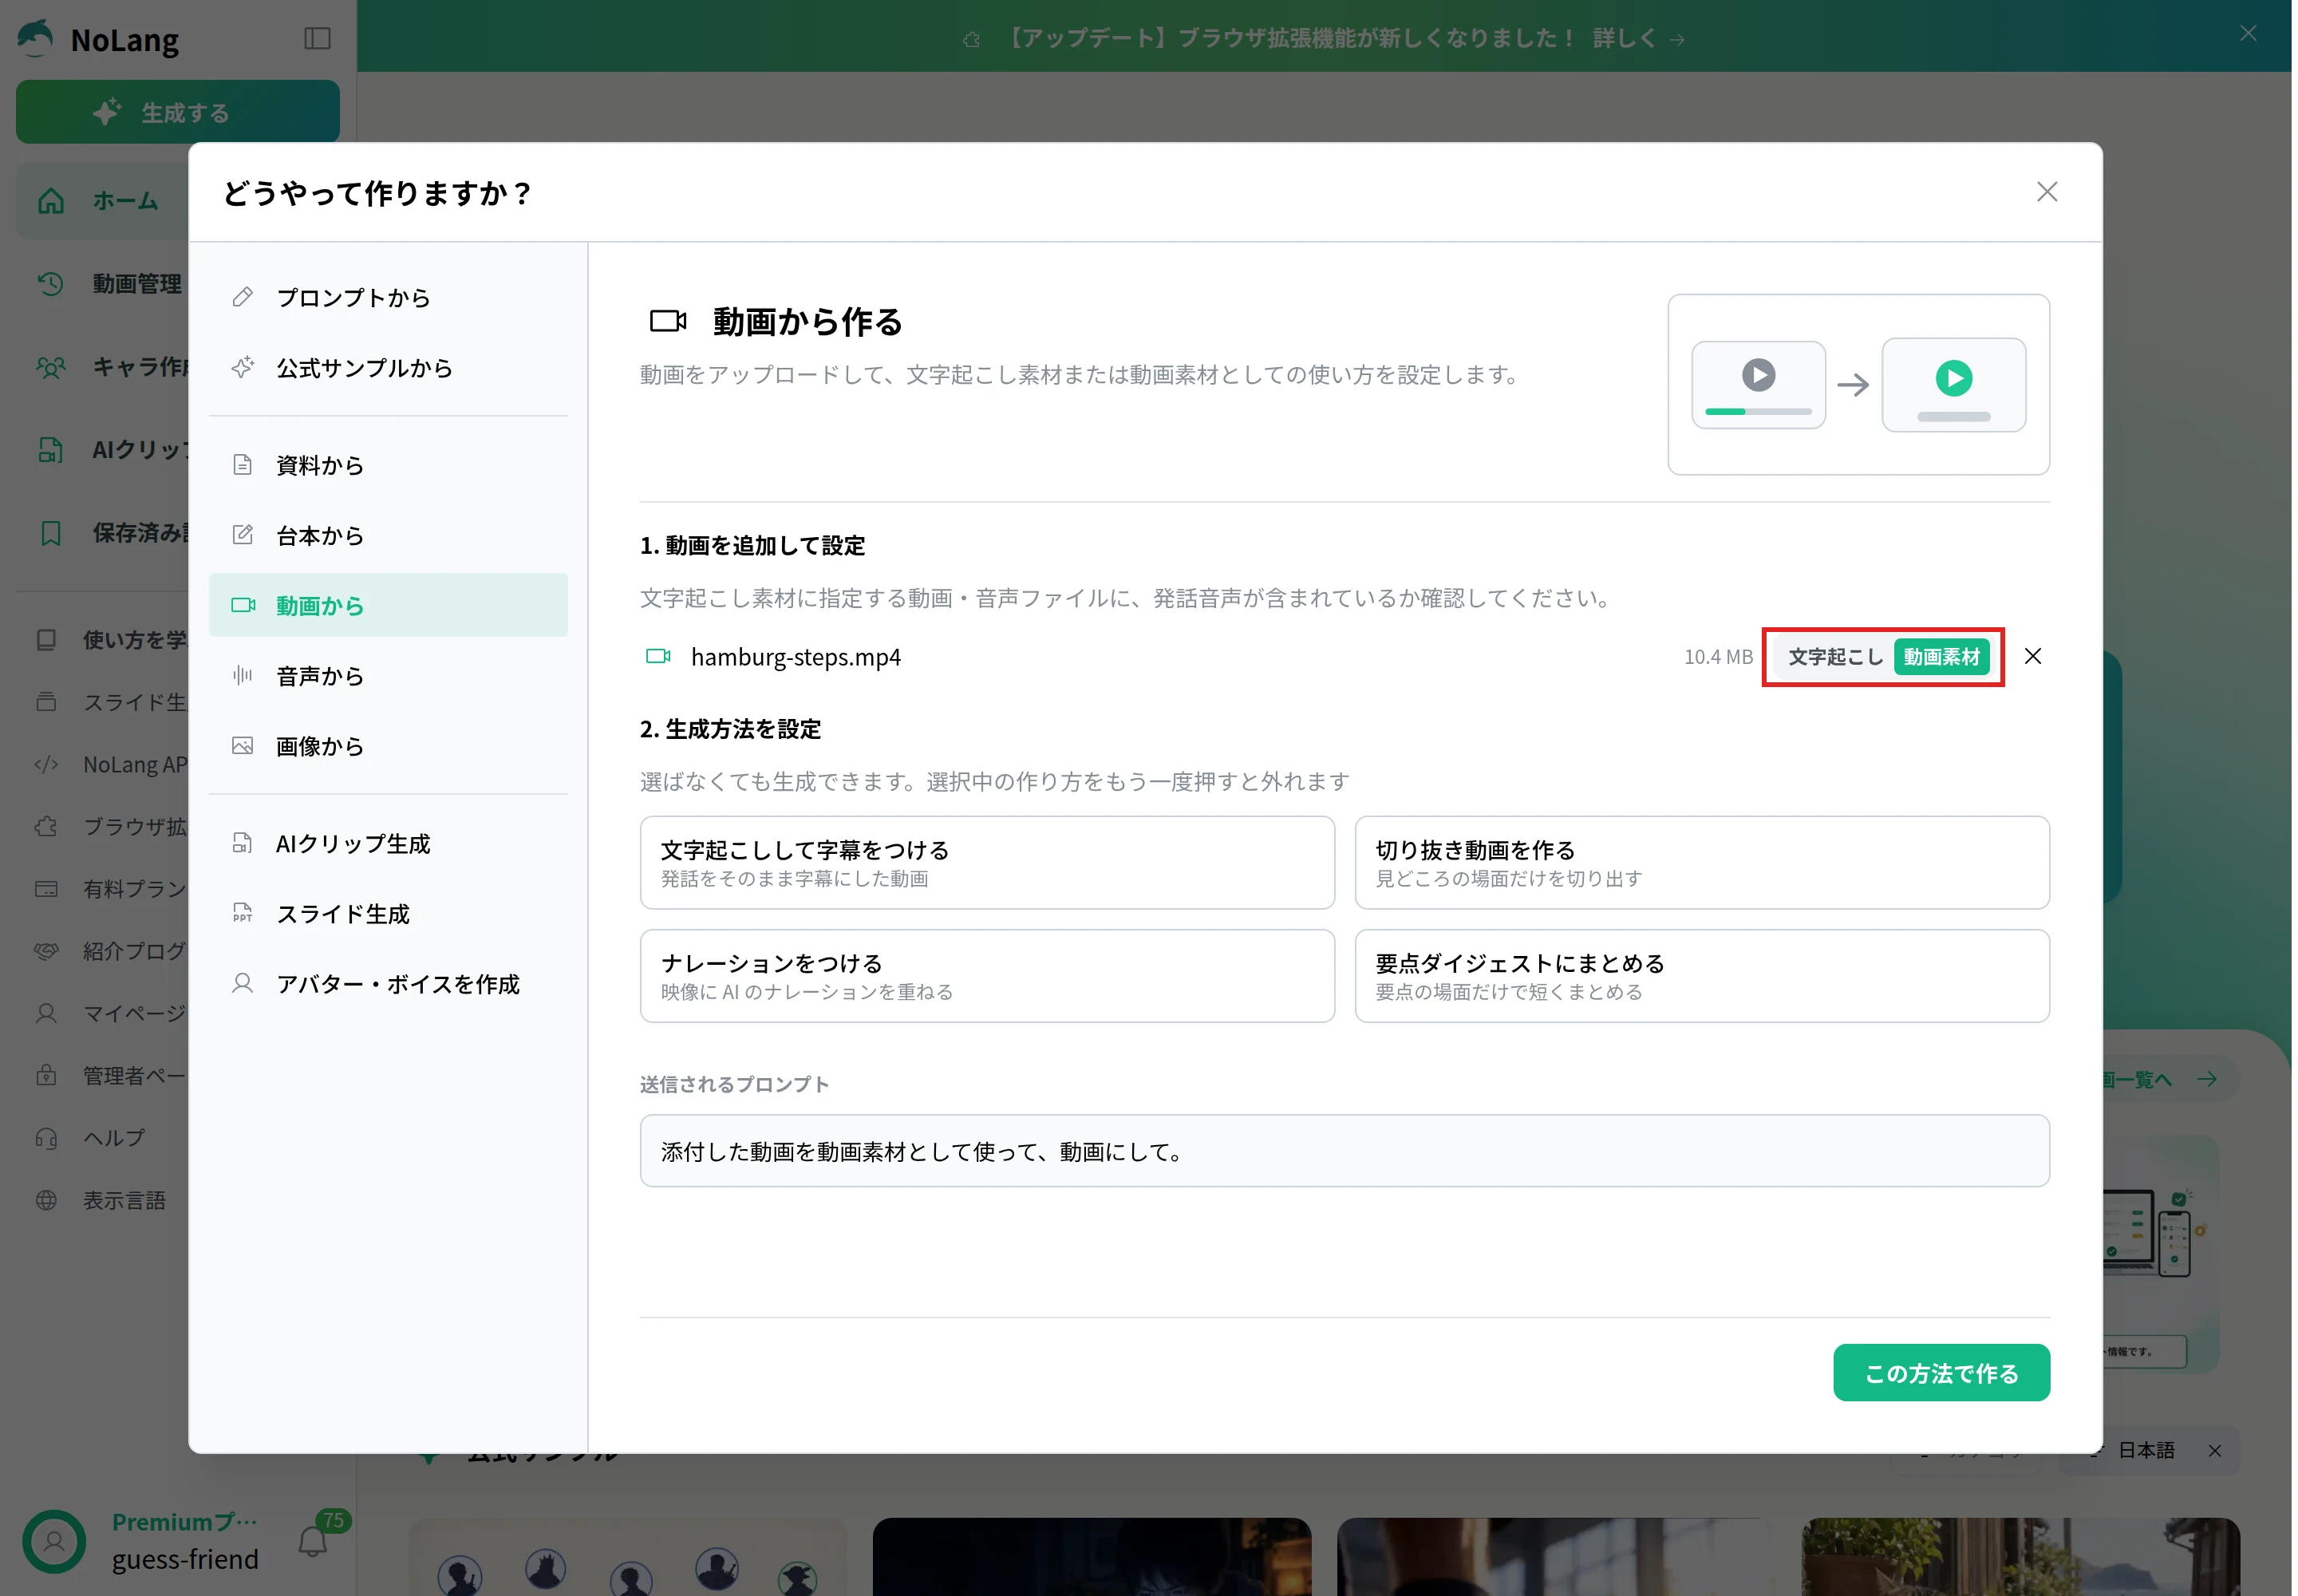Click the history icon for 動画管理
The width and height of the screenshot is (2298, 1596).
pos(50,284)
